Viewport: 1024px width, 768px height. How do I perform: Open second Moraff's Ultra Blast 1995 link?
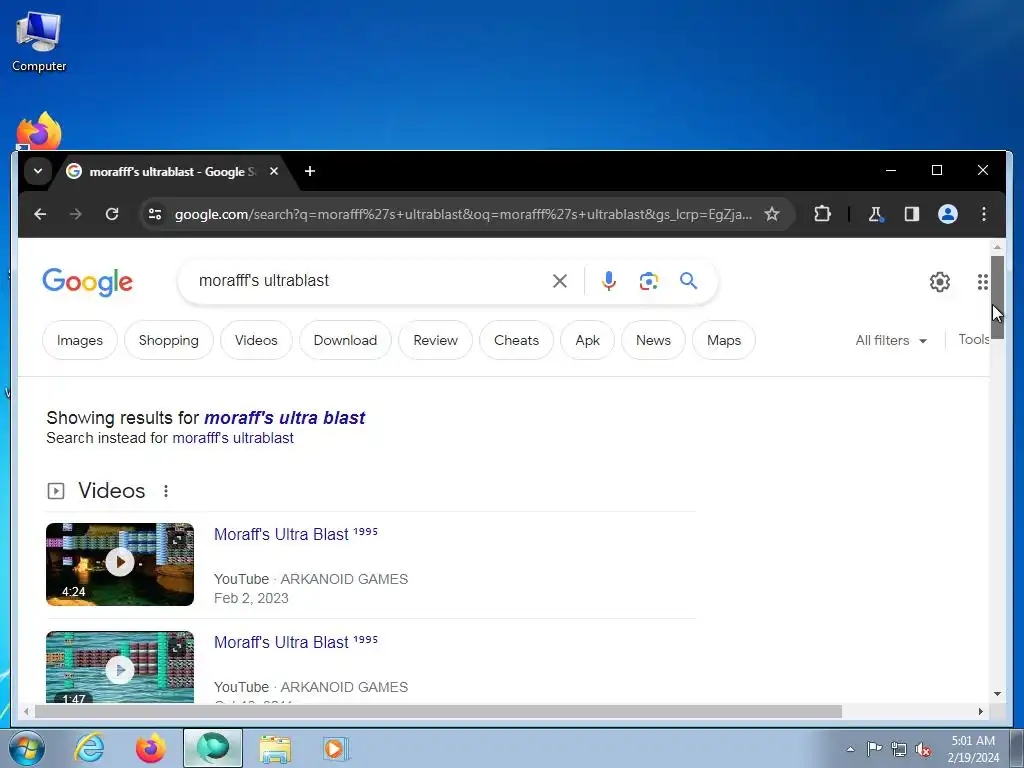tap(295, 641)
